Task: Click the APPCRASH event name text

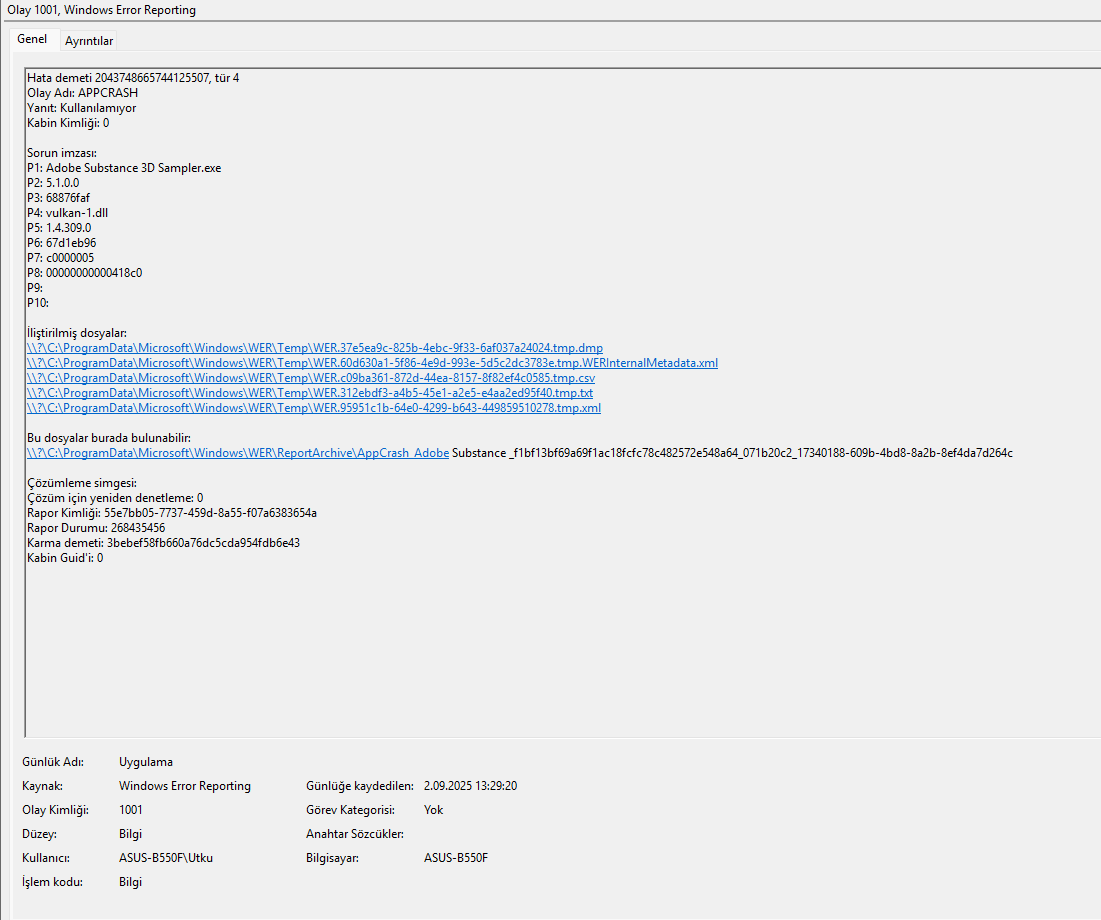Action: (107, 93)
